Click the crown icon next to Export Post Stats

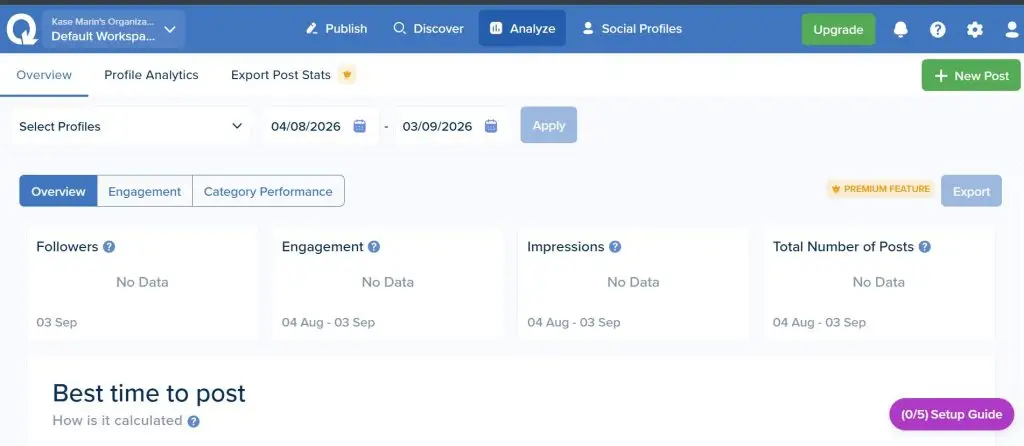click(x=347, y=75)
